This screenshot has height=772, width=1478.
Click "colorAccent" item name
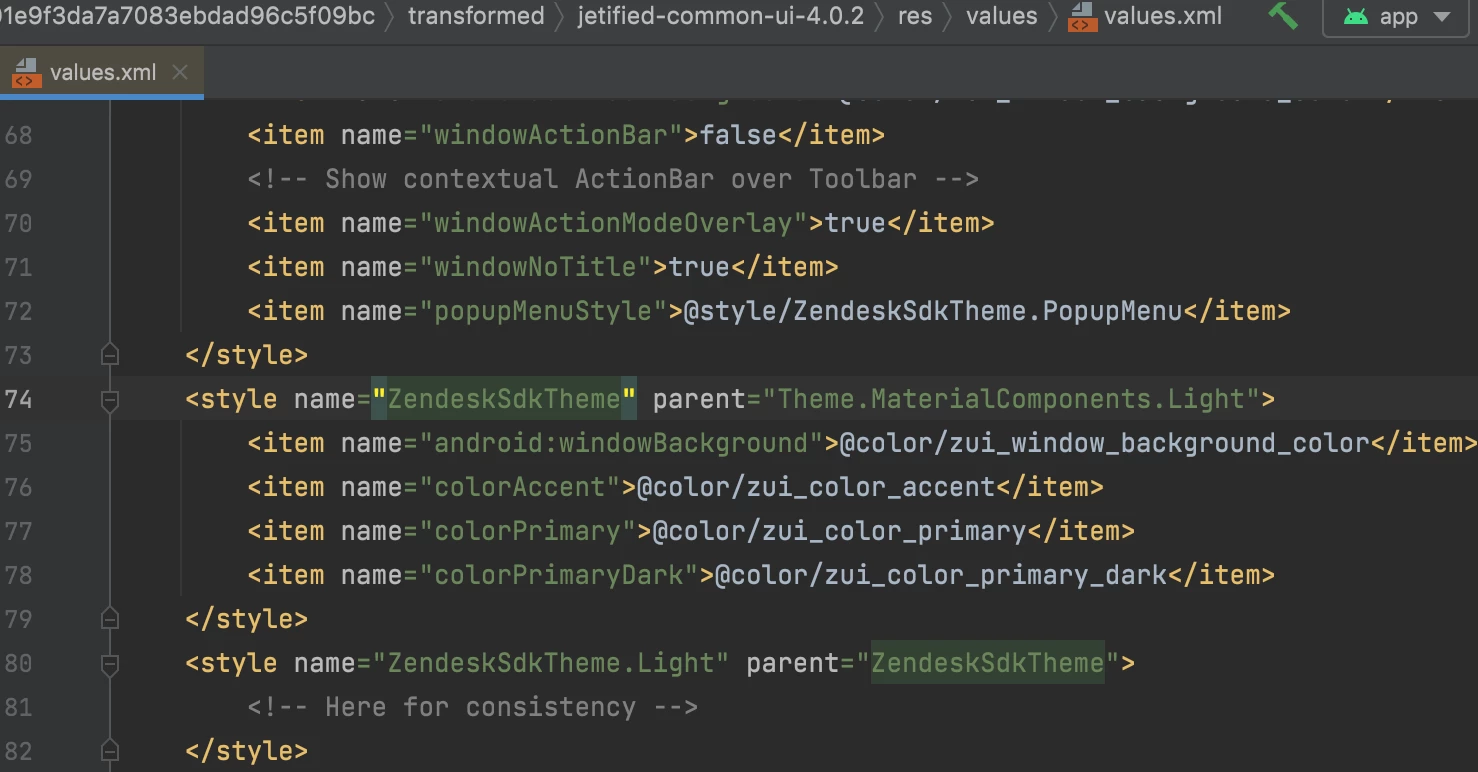[520, 487]
